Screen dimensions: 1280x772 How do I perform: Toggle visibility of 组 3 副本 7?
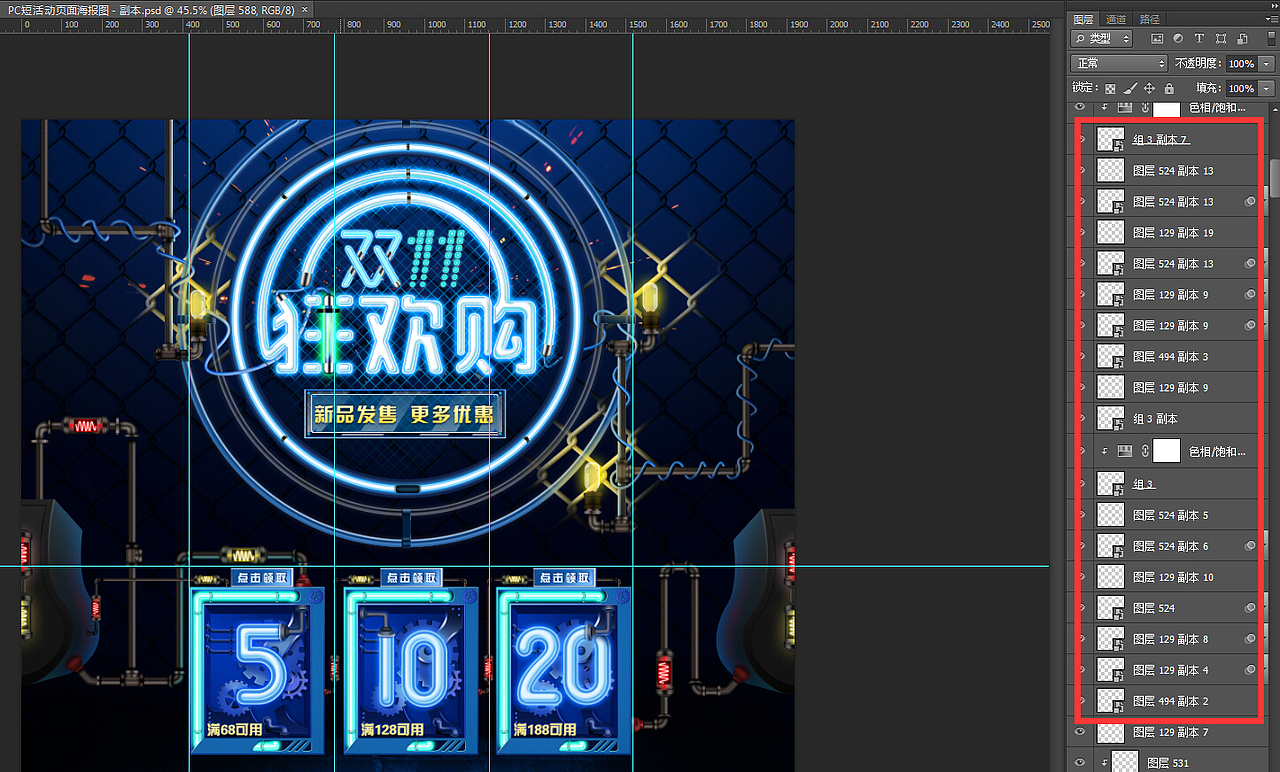[x=1083, y=139]
